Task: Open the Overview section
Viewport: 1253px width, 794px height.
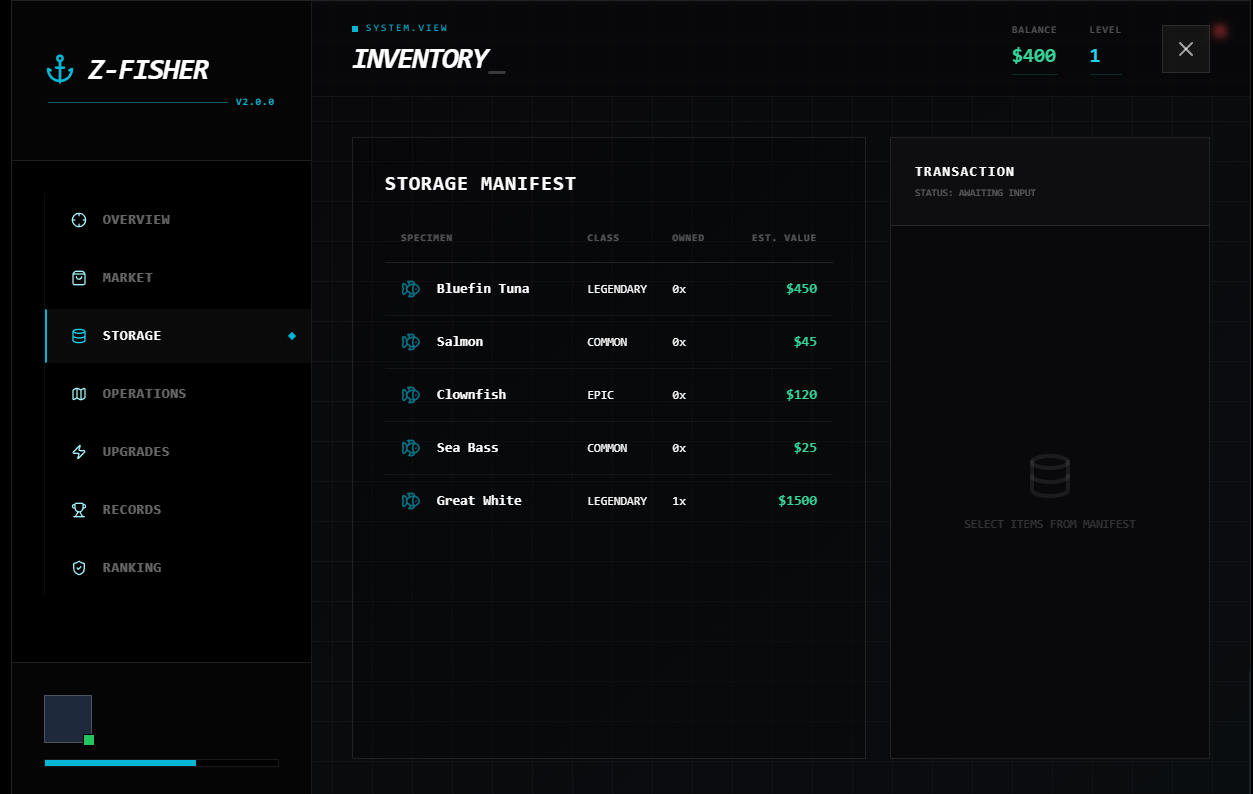Action: (178, 220)
